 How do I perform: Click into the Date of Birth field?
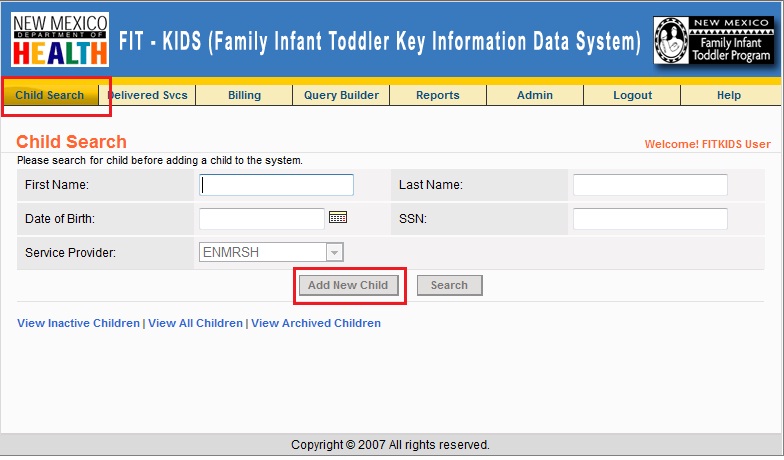point(262,219)
